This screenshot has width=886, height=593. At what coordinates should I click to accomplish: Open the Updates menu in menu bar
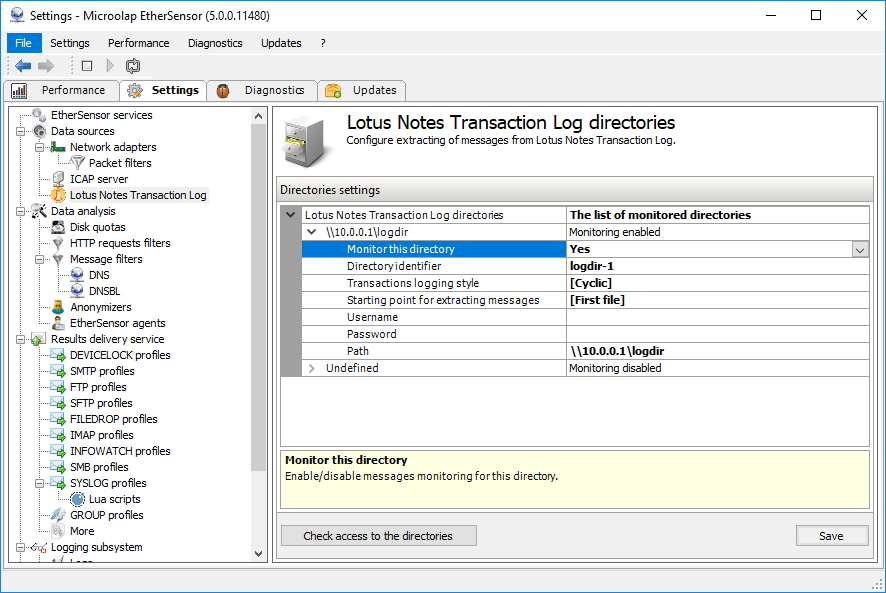[x=281, y=43]
